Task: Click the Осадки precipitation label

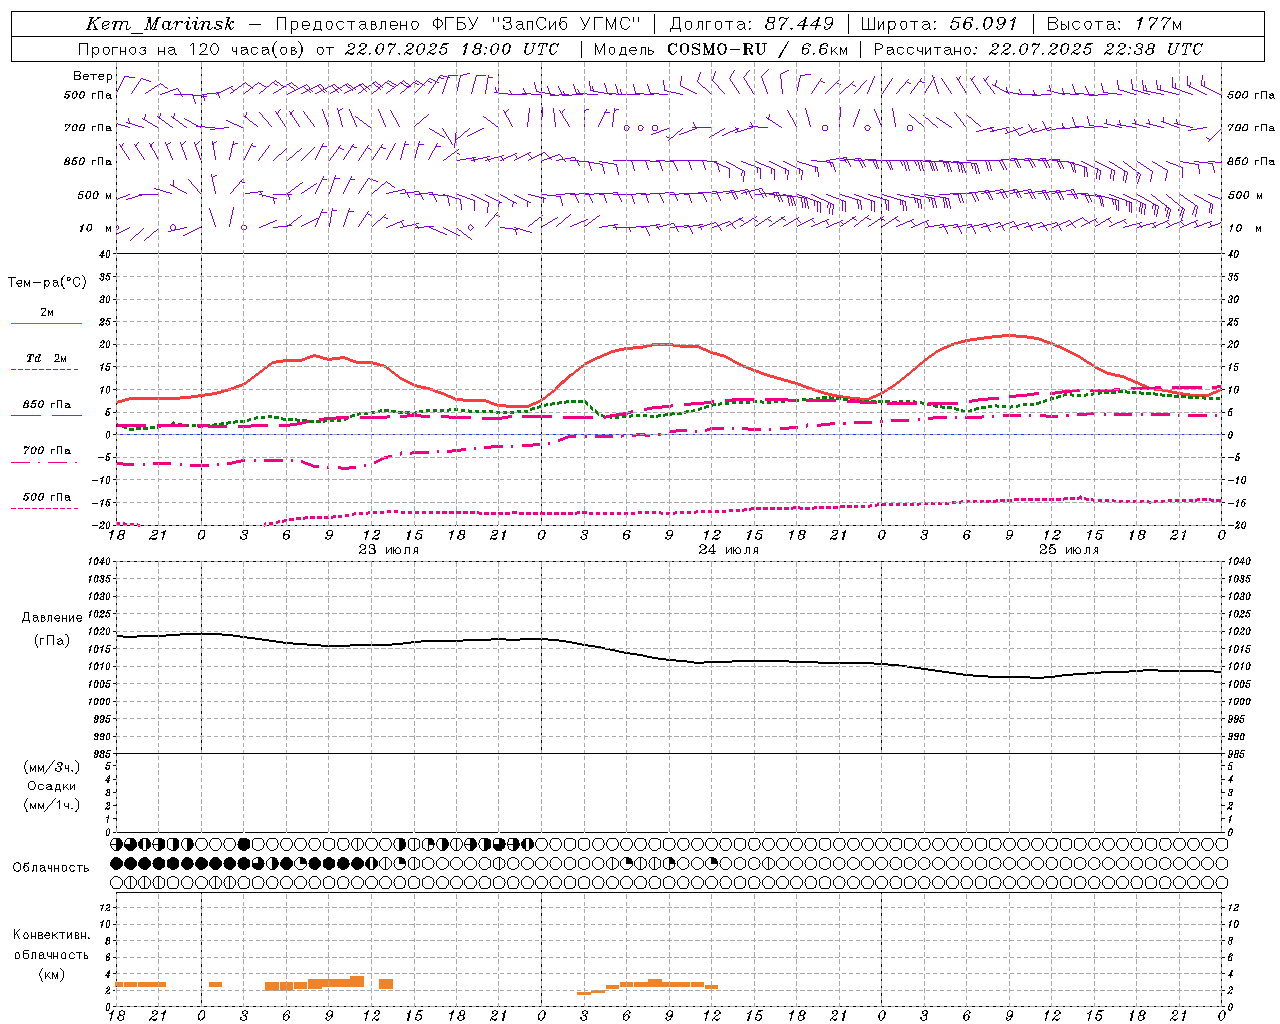Action: click(x=52, y=786)
